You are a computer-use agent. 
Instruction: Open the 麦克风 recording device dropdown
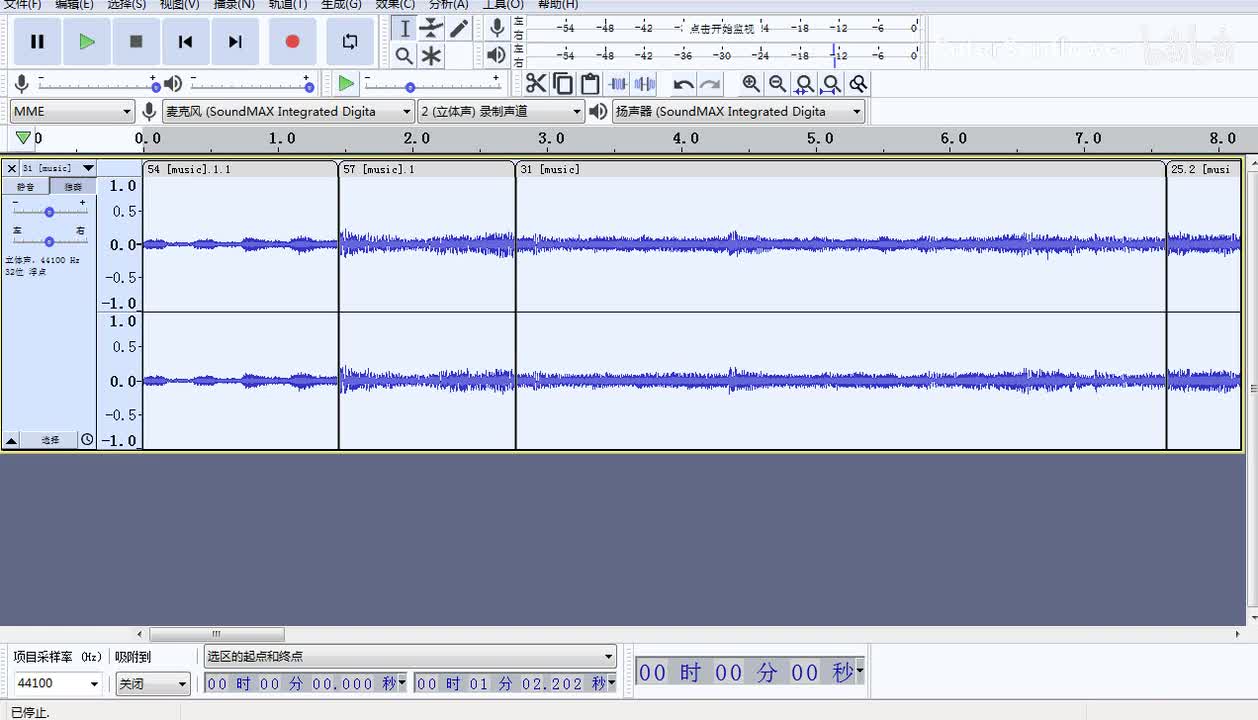click(288, 111)
